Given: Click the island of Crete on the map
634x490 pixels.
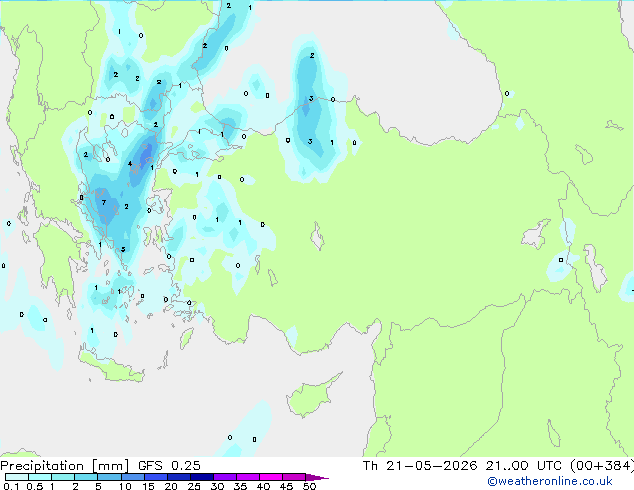Looking at the screenshot, I should pyautogui.click(x=111, y=368).
